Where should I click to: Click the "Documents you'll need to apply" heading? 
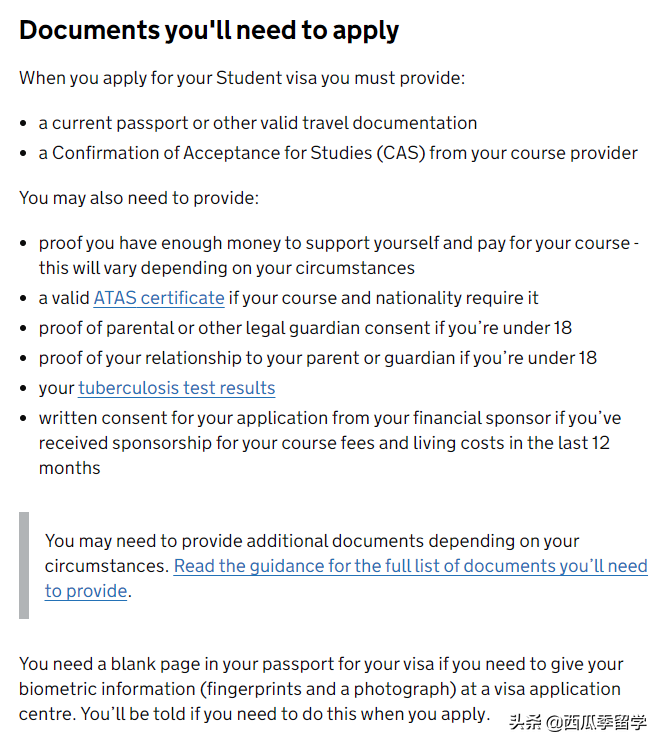[x=209, y=30]
